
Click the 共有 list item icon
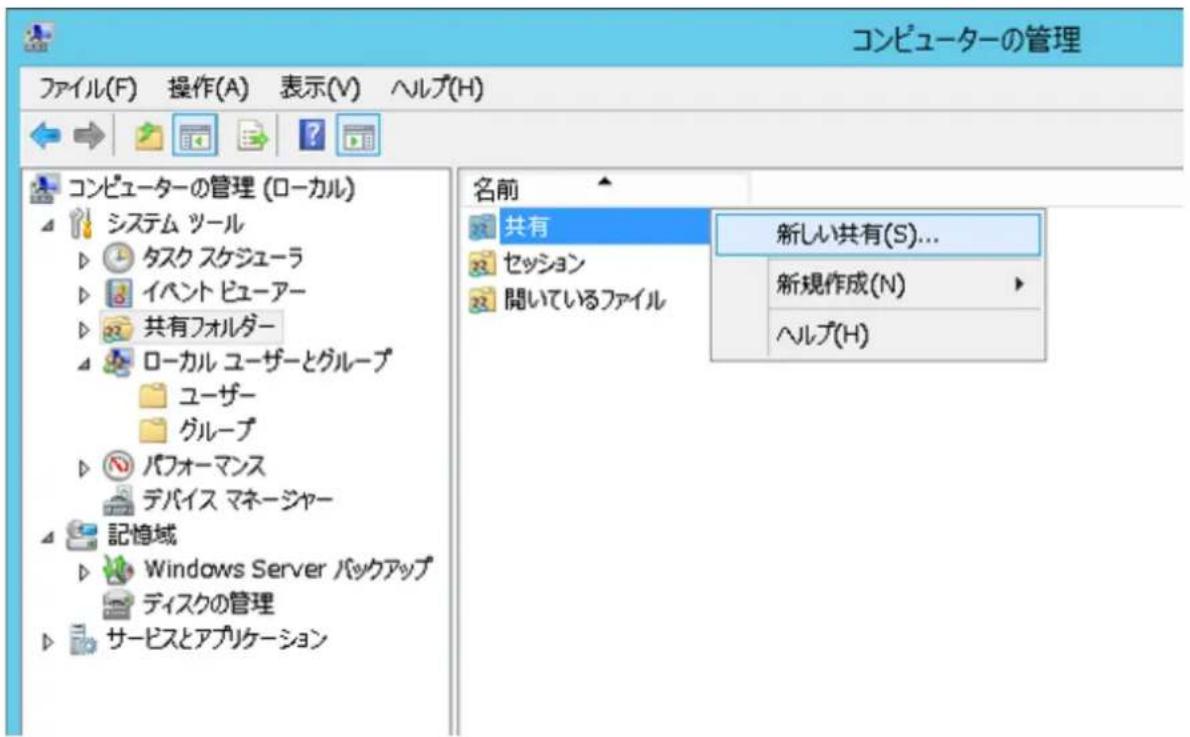click(483, 227)
